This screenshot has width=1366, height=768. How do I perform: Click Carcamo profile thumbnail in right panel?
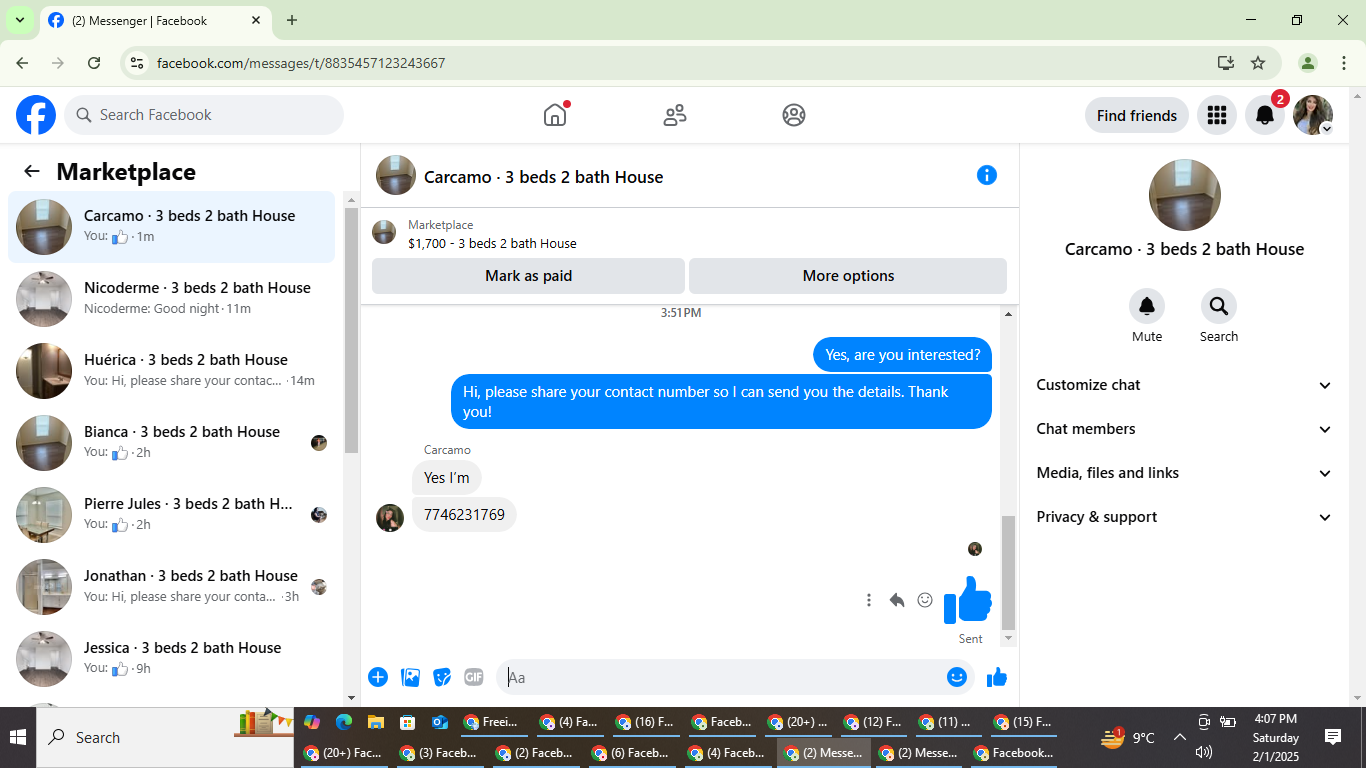(1184, 195)
